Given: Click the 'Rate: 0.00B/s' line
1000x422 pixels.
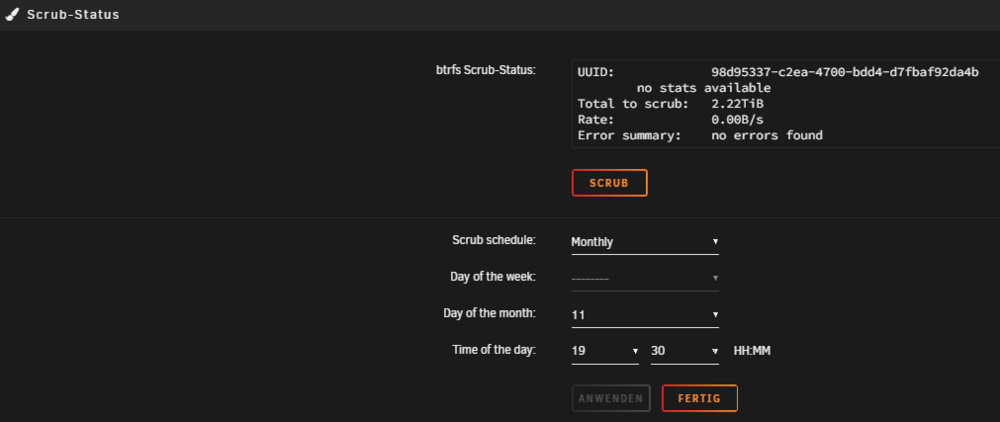Looking at the screenshot, I should (670, 120).
